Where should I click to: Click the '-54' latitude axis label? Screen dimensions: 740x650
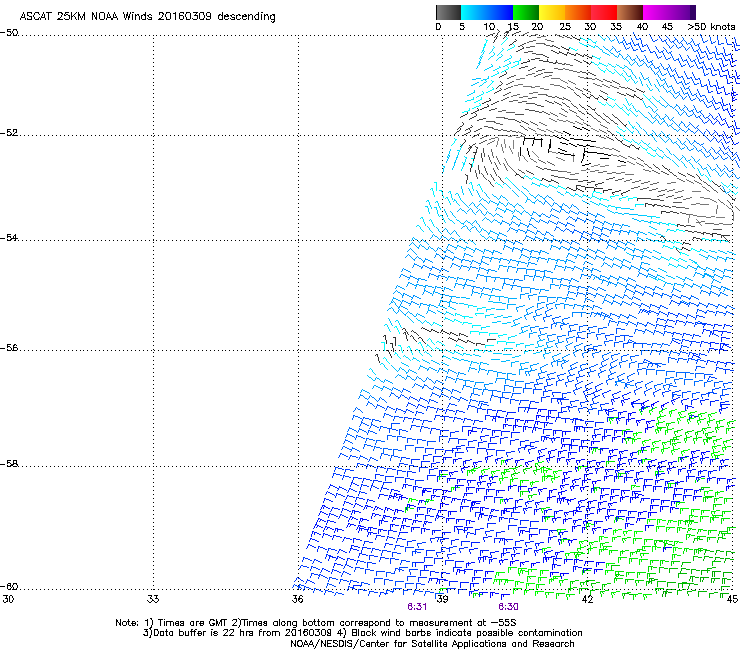pos(9,238)
